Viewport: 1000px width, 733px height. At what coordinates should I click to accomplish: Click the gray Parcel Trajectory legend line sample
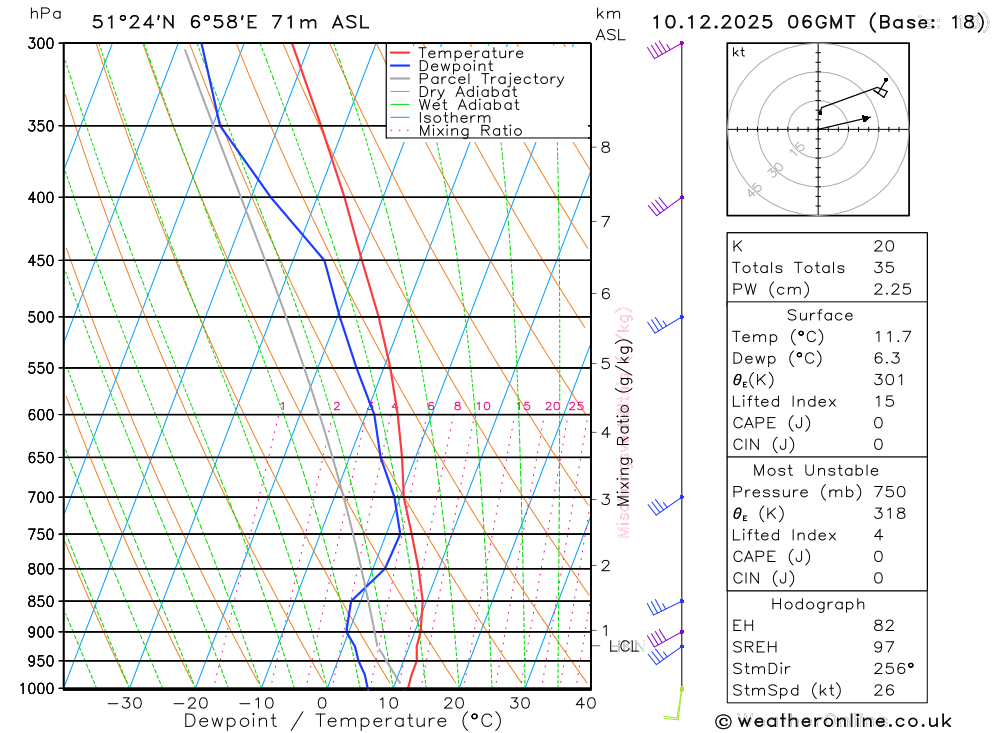(399, 79)
